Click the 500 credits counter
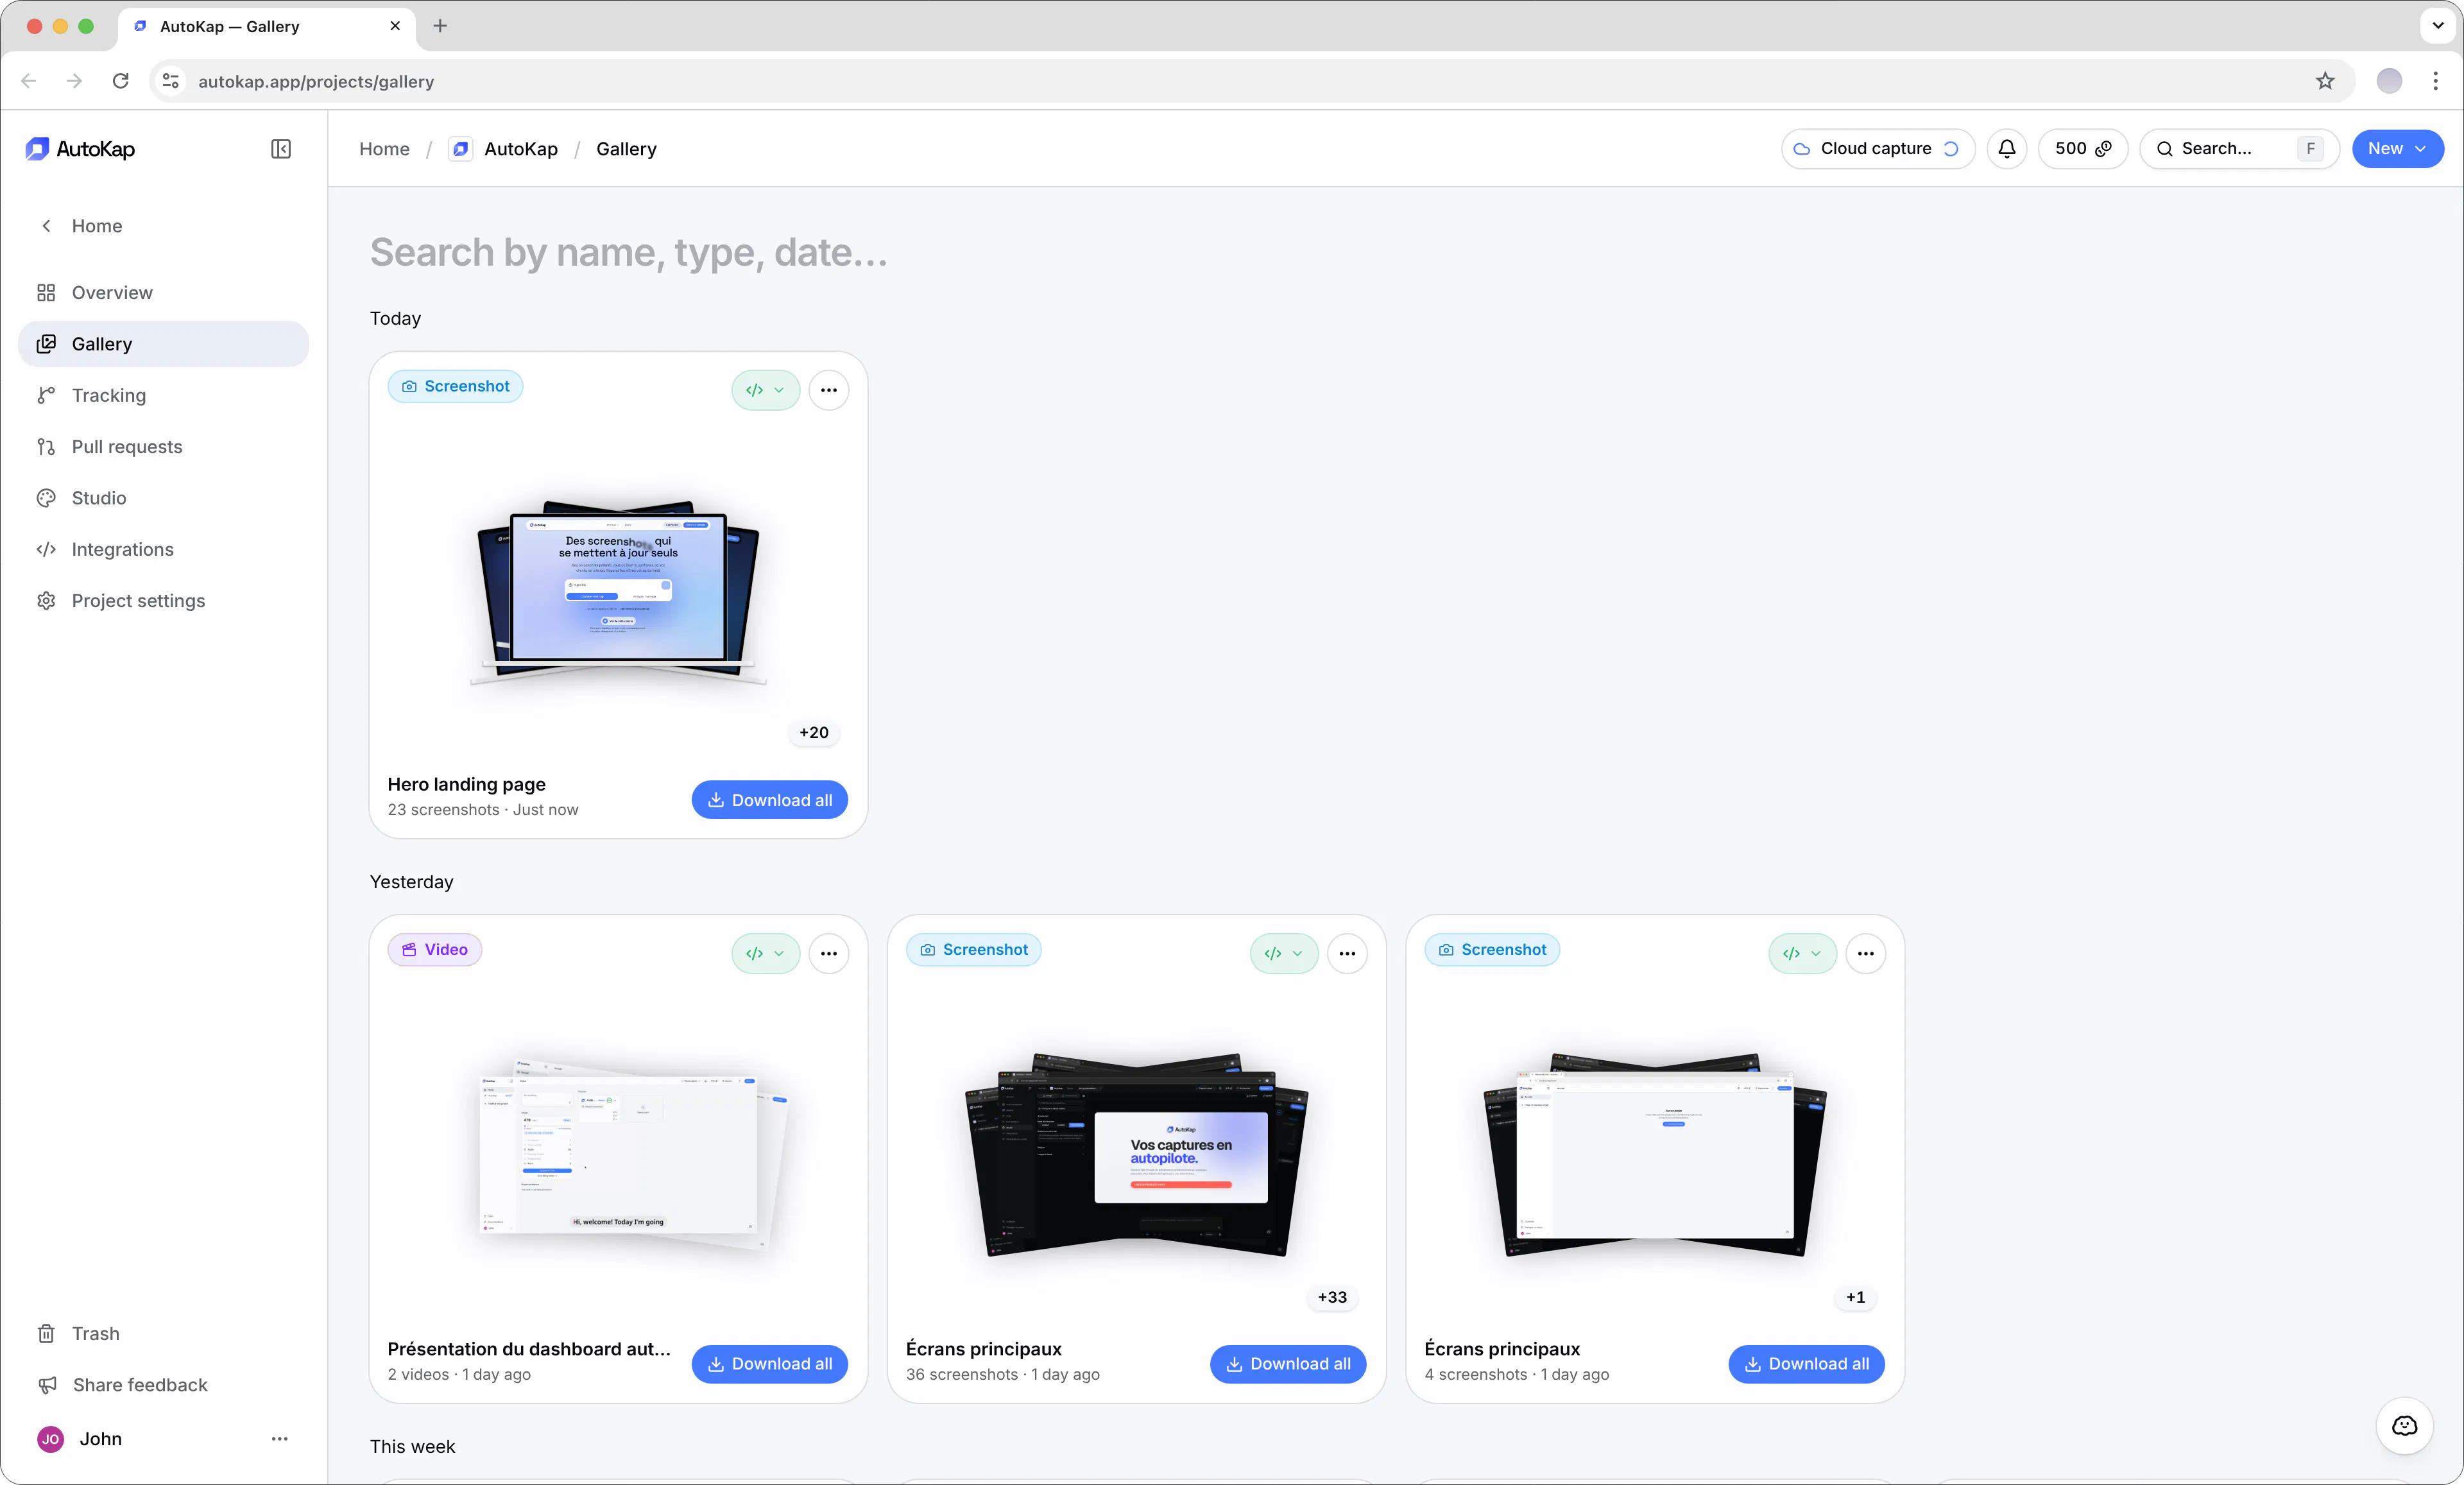The height and width of the screenshot is (1485, 2464). tap(2082, 149)
